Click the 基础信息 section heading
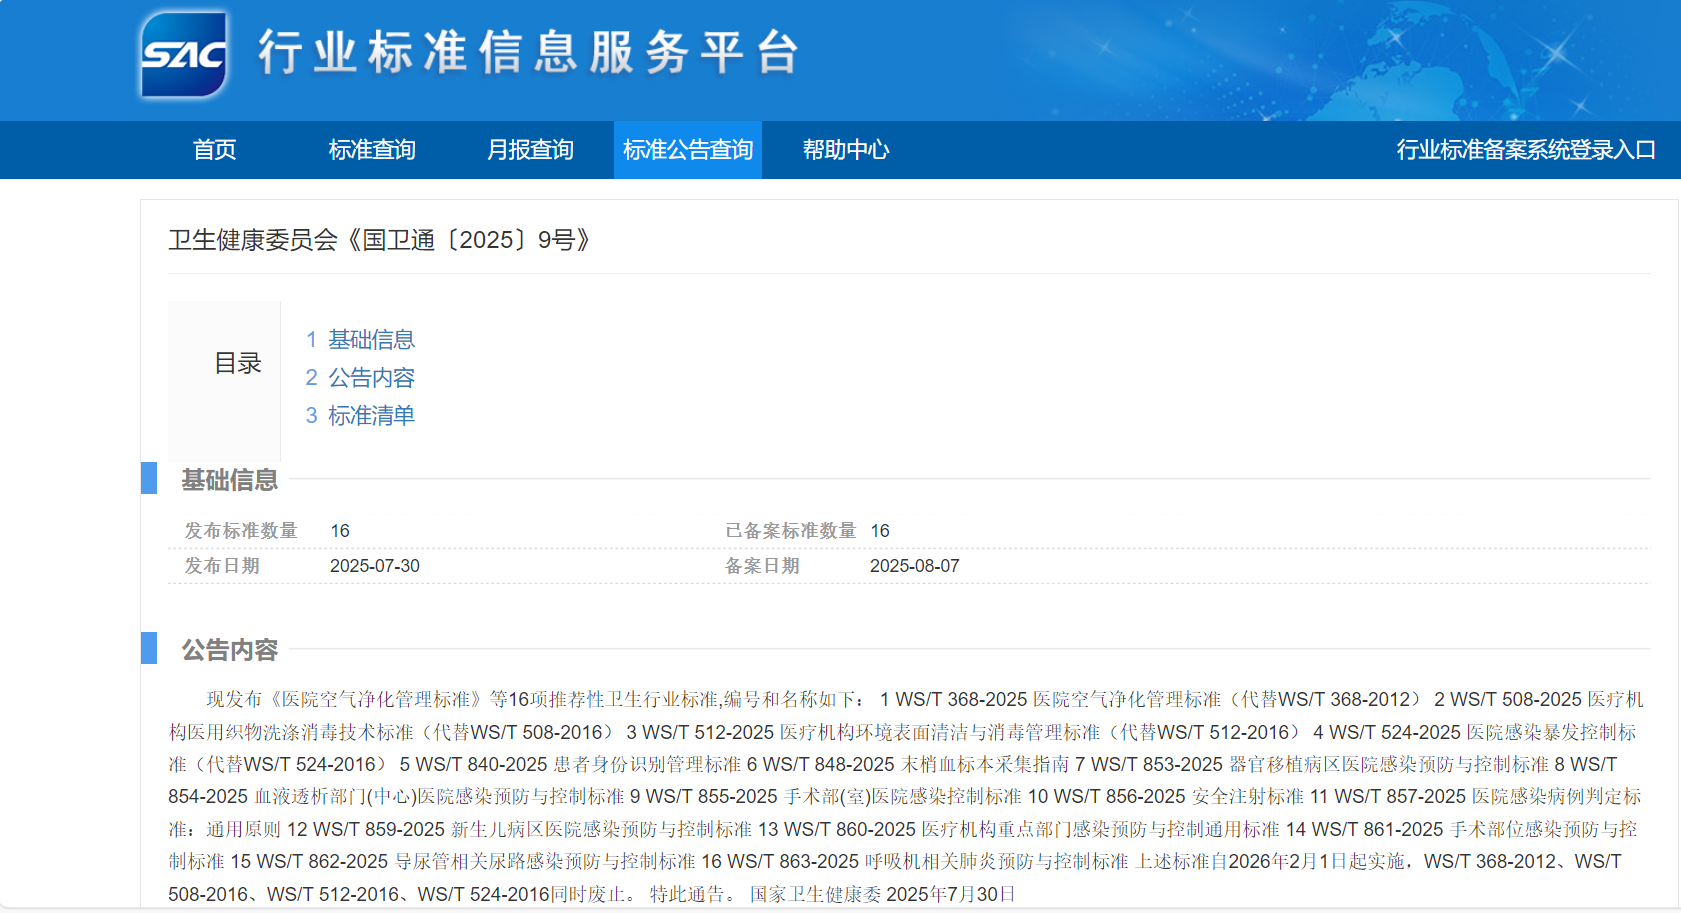This screenshot has height=913, width=1681. 229,480
